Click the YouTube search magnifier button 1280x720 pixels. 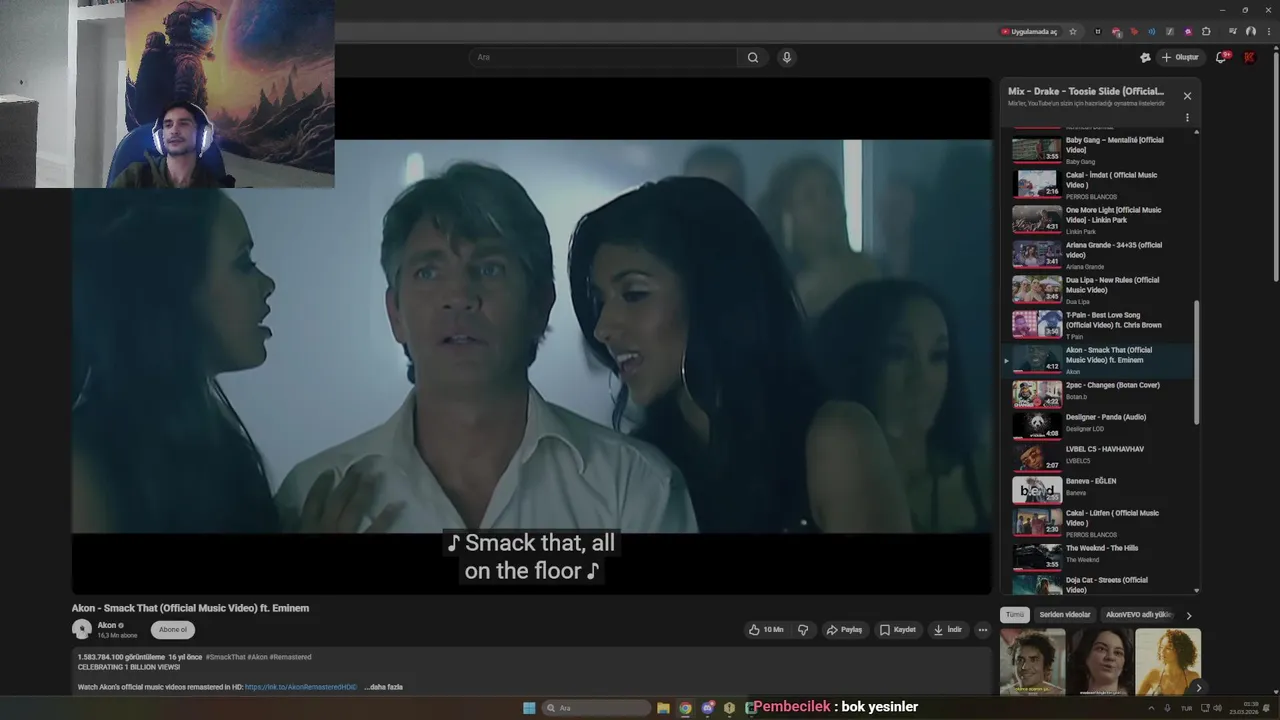pos(753,57)
